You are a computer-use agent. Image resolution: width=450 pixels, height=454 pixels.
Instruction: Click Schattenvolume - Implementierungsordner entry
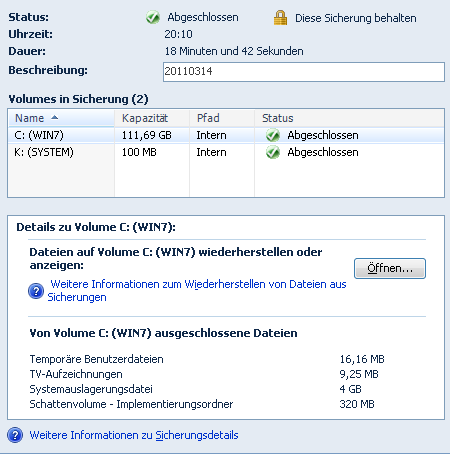pos(131,404)
